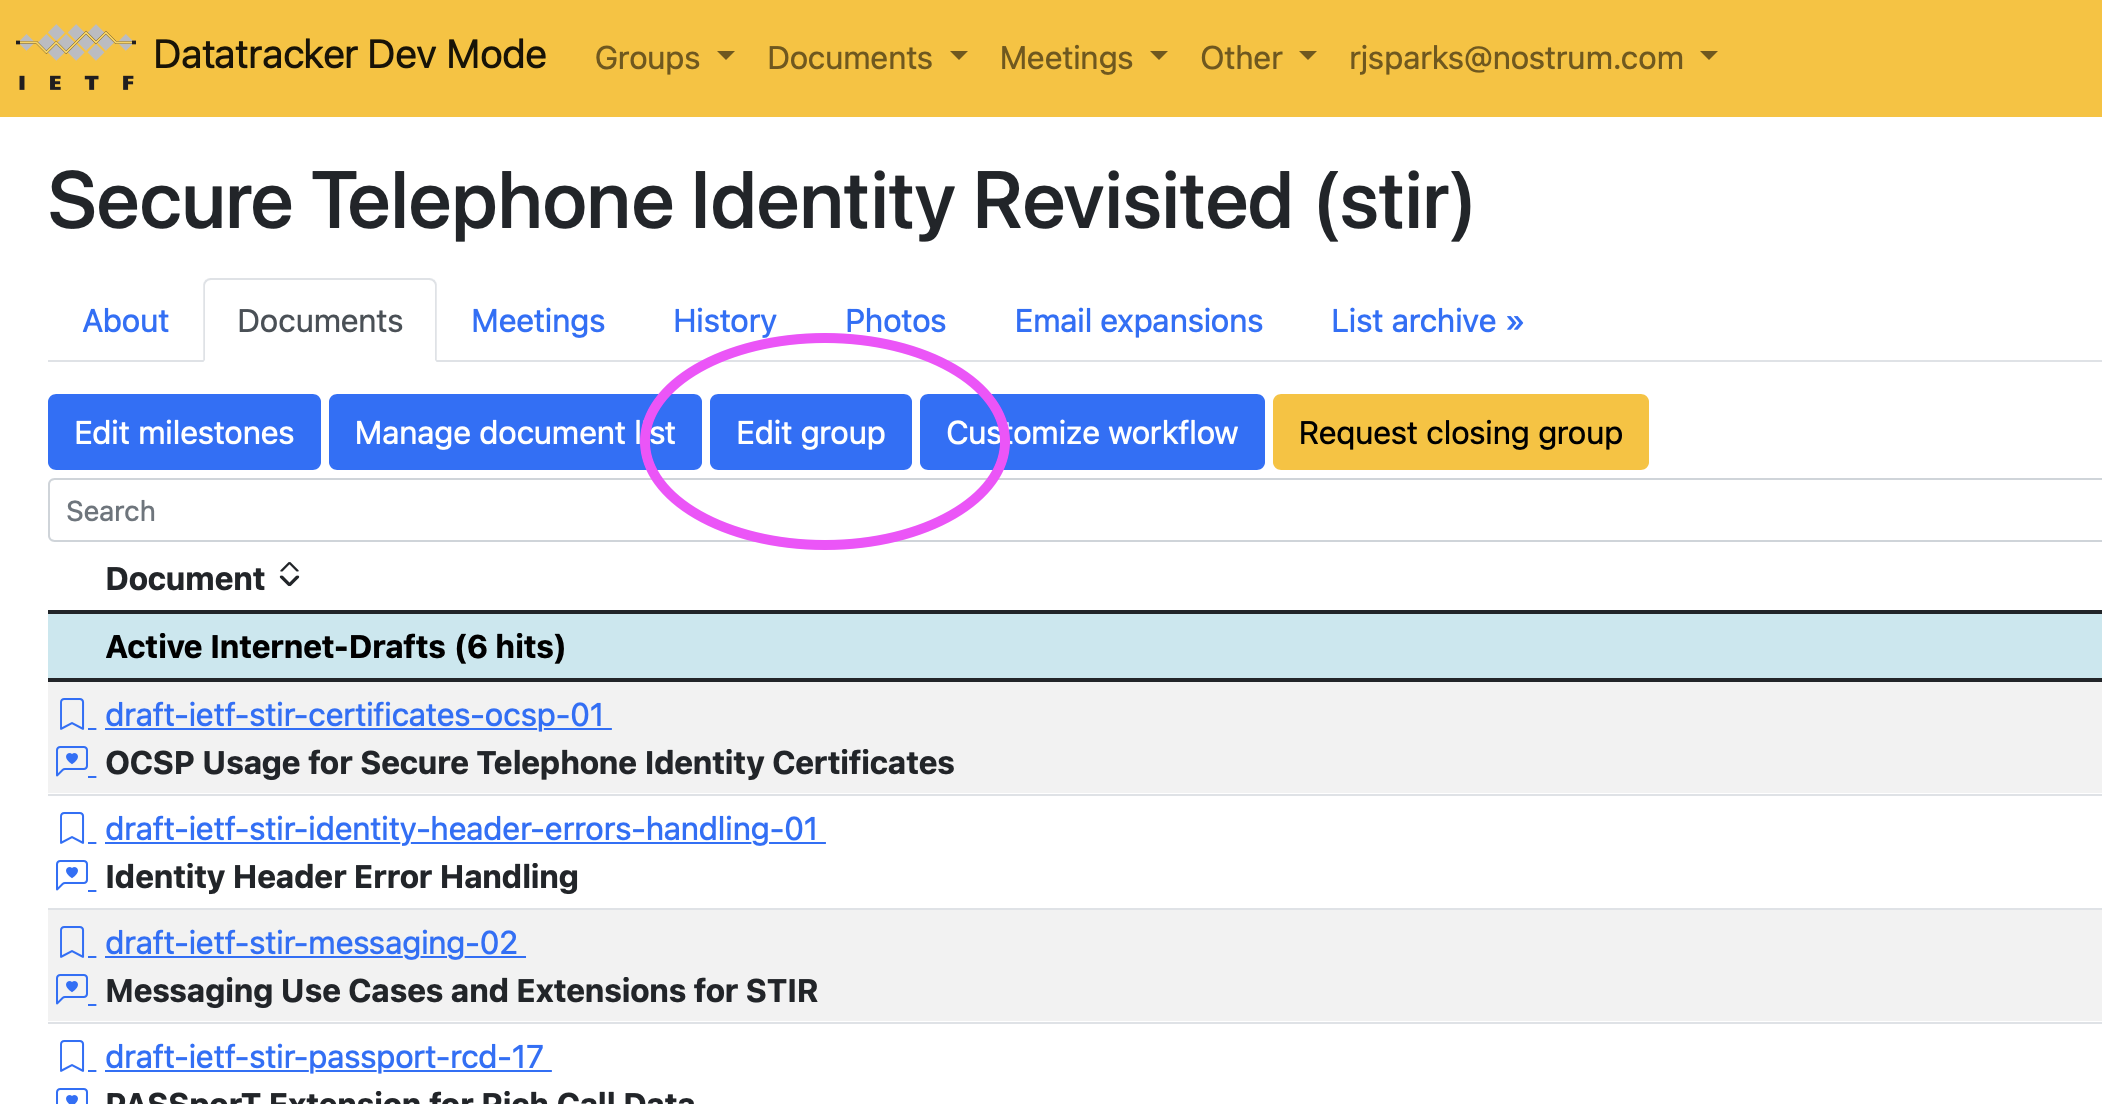Open the Other dropdown menu
This screenshot has width=2102, height=1104.
click(x=1257, y=58)
